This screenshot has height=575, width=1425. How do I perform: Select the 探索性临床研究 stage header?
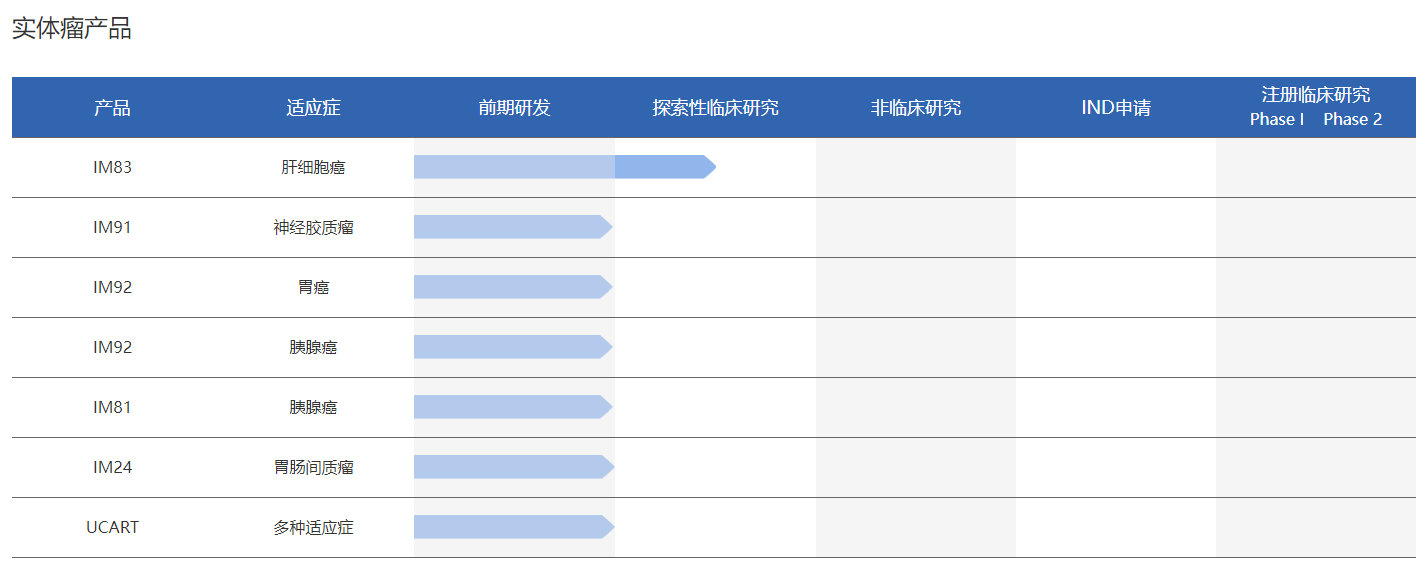pos(715,108)
